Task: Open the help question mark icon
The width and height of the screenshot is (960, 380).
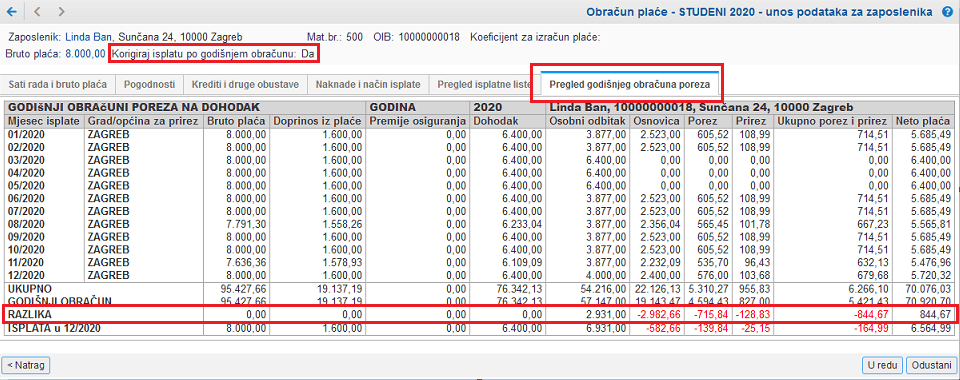Action: 948,12
